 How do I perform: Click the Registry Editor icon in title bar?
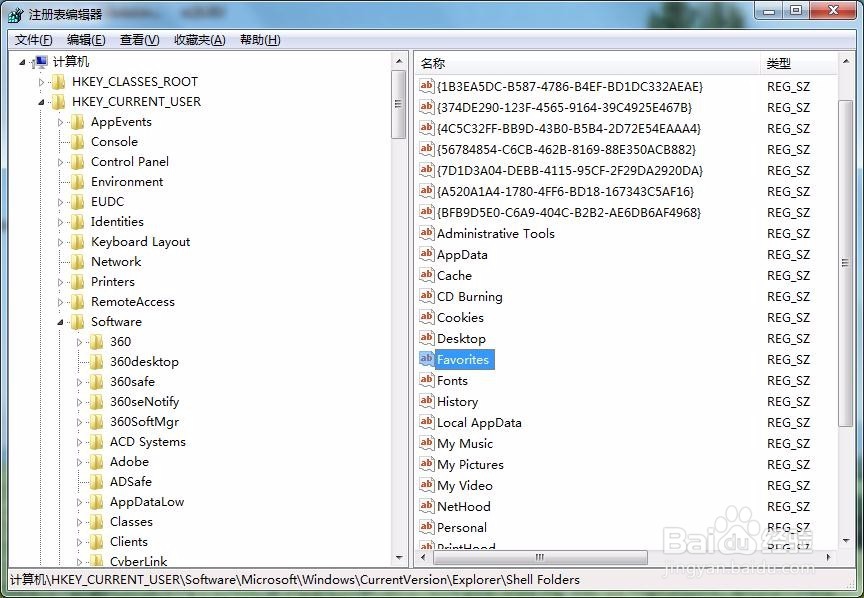click(14, 11)
